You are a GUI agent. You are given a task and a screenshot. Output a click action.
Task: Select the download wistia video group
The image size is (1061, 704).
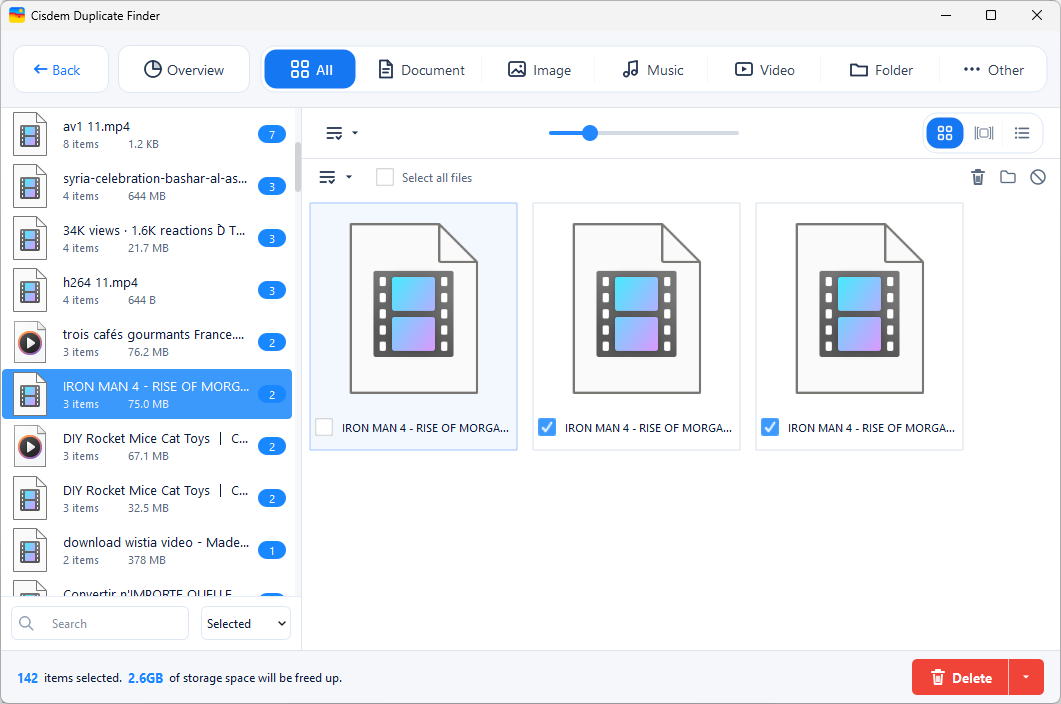(148, 550)
